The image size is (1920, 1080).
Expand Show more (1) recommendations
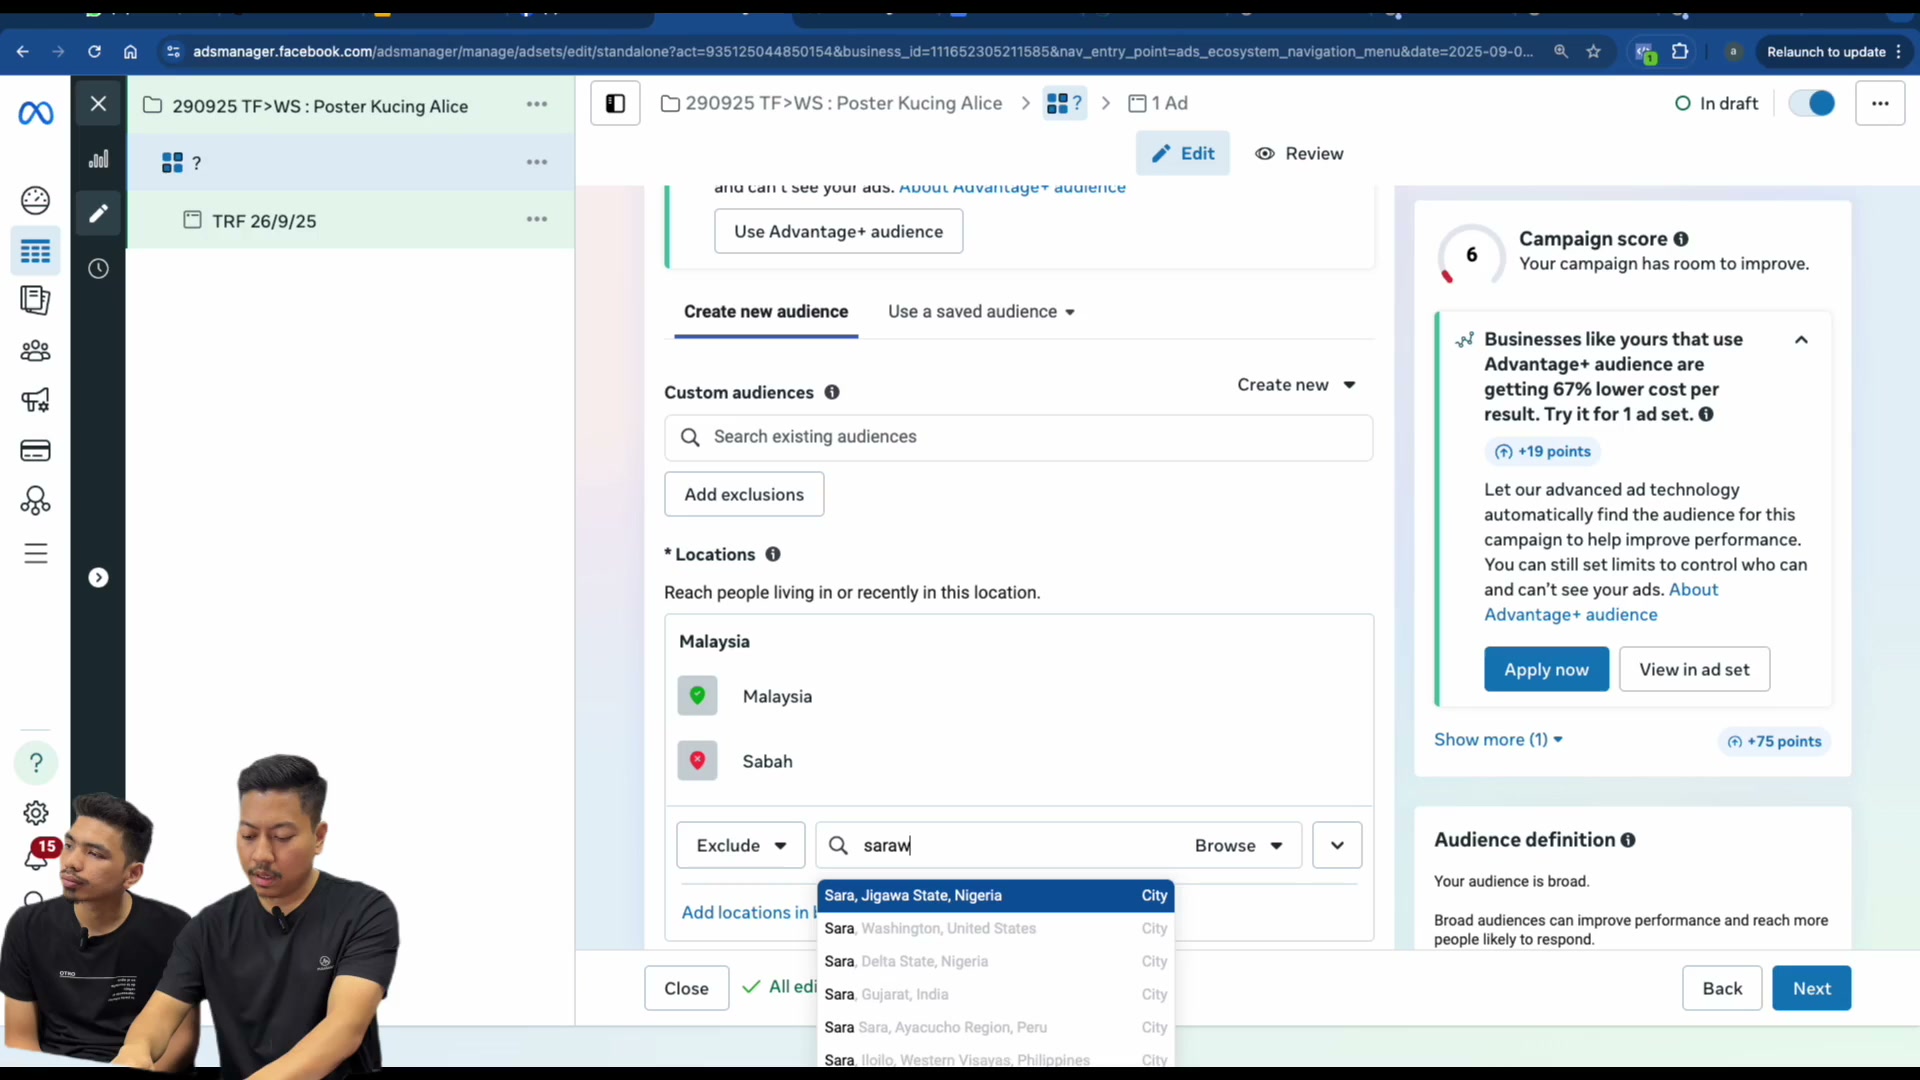1498,740
